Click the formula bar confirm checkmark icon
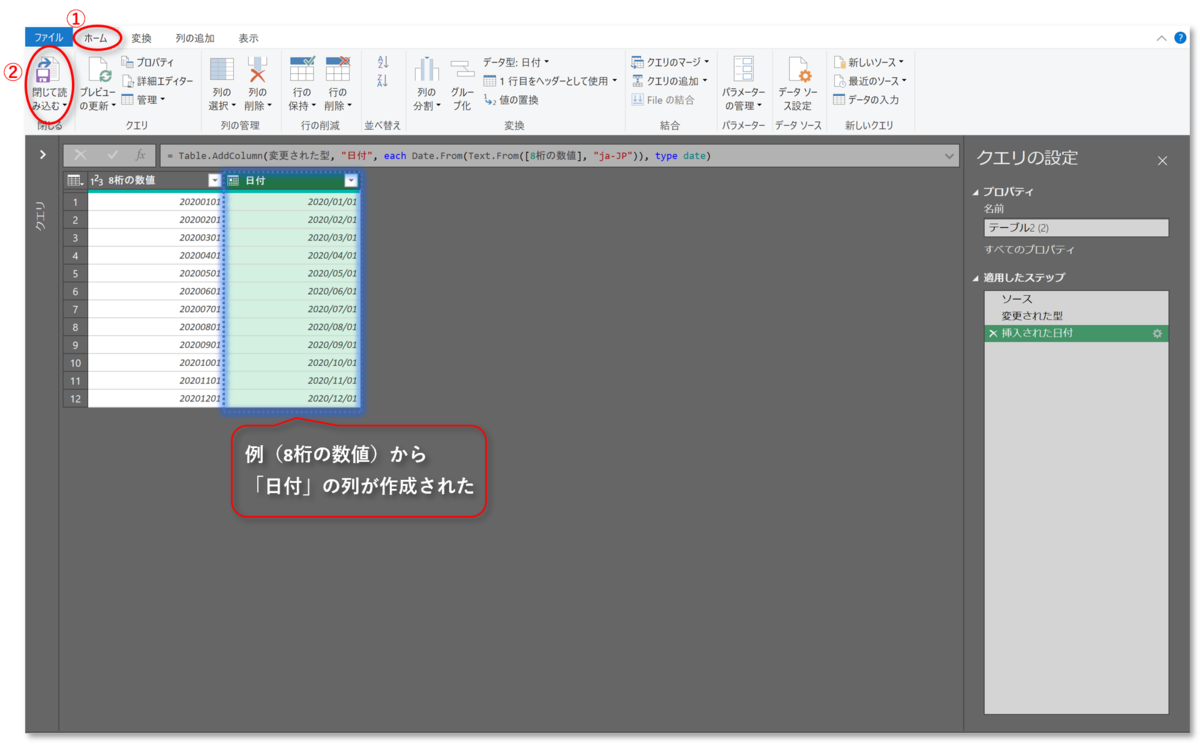 point(112,155)
